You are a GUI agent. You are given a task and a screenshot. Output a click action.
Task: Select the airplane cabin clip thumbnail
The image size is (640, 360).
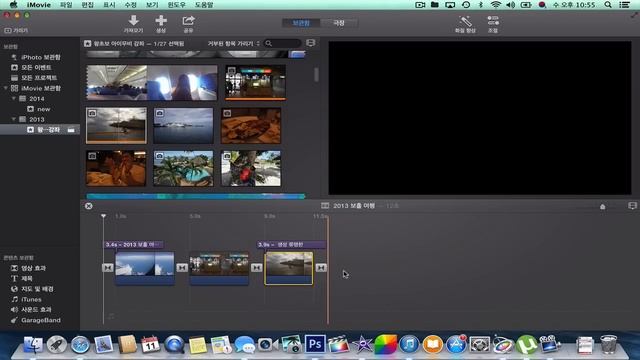(x=152, y=82)
